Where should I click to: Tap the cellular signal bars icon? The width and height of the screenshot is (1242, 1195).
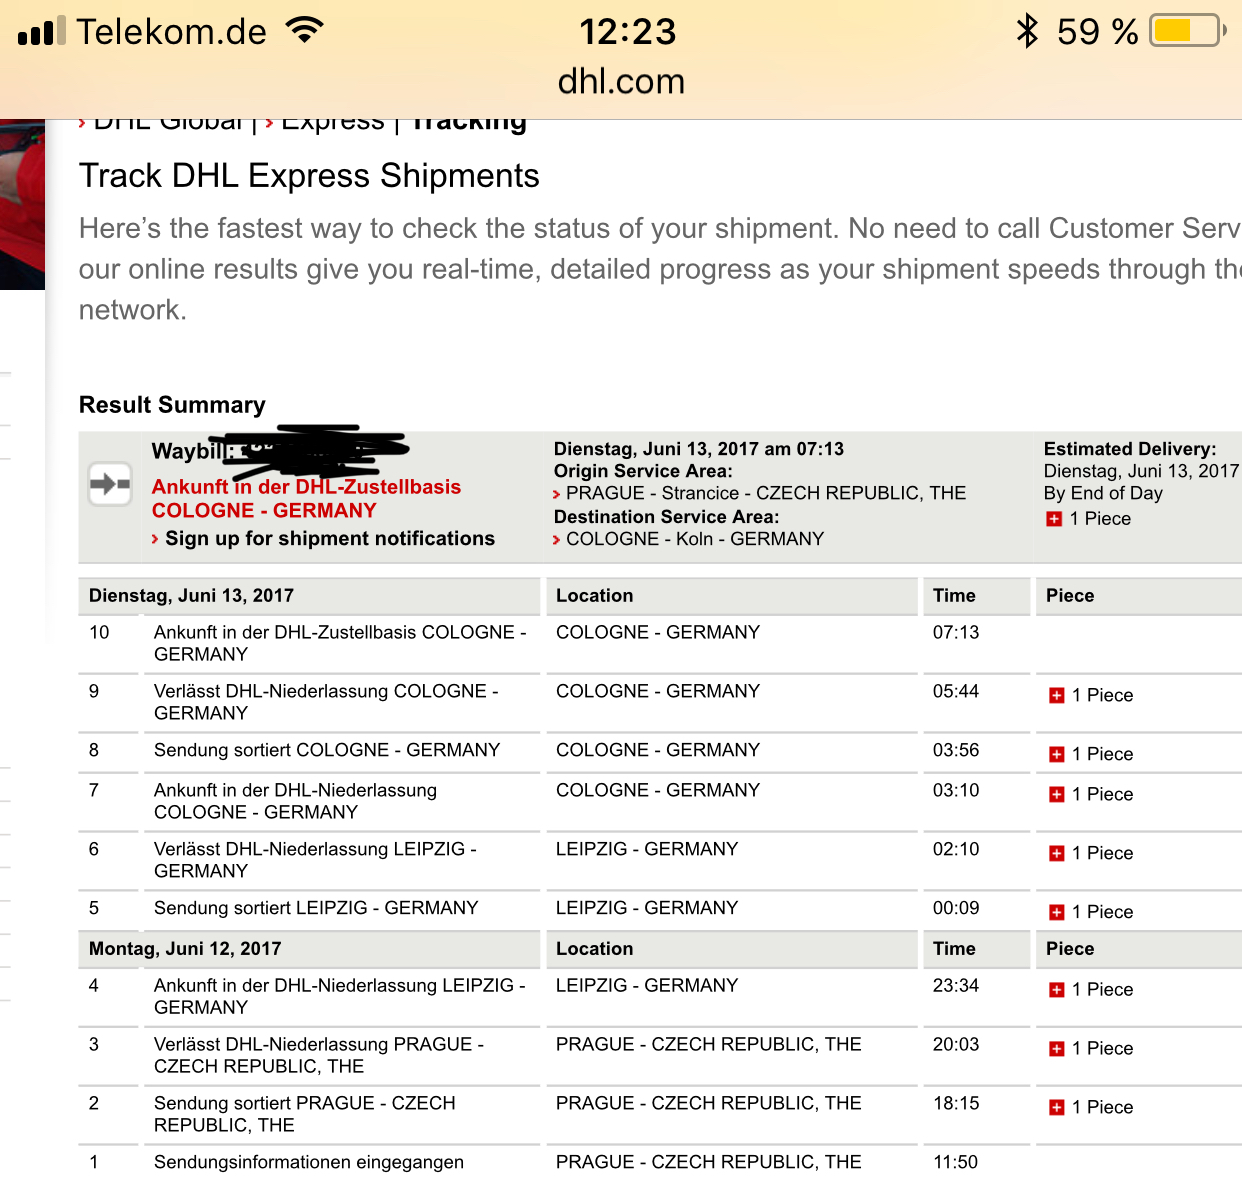click(42, 31)
